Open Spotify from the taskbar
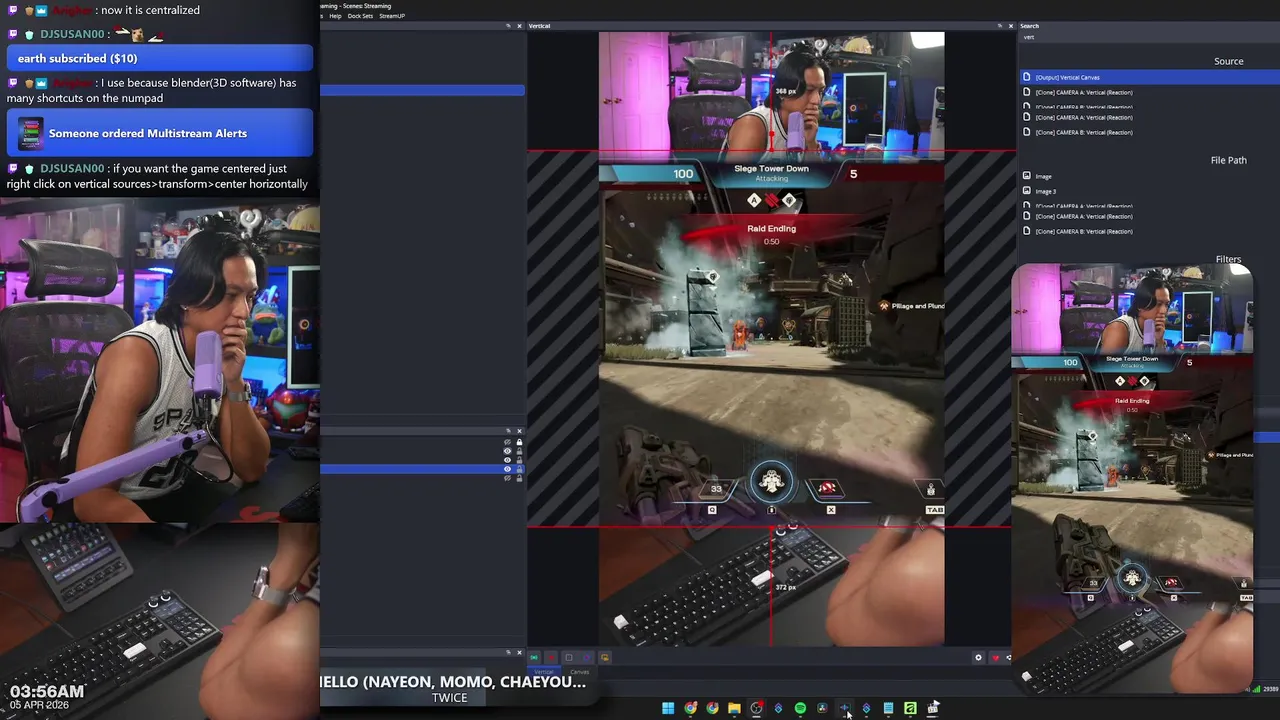Screen dimensions: 1280x720 pyautogui.click(x=800, y=708)
